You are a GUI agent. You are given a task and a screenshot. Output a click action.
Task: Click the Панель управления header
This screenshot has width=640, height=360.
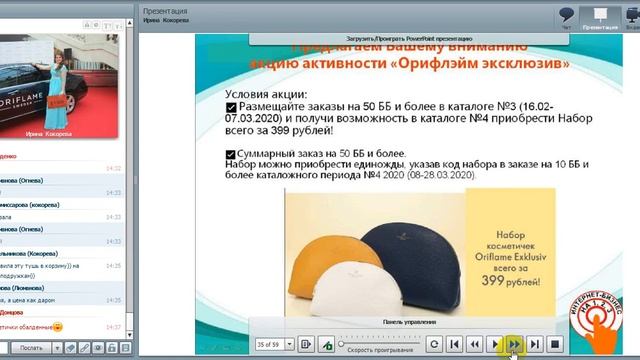click(x=409, y=322)
